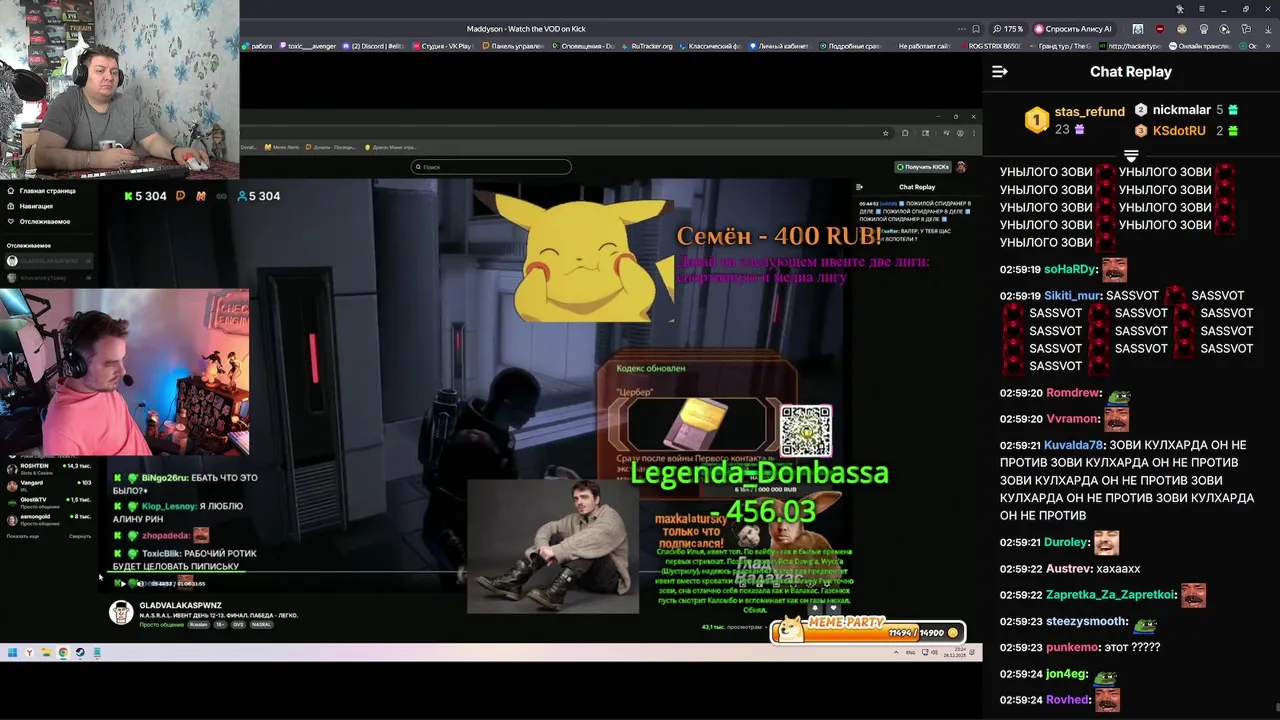Open KSdotRU leaderboard entry
Viewport: 1280px width, 720px height.
[x=1186, y=131]
